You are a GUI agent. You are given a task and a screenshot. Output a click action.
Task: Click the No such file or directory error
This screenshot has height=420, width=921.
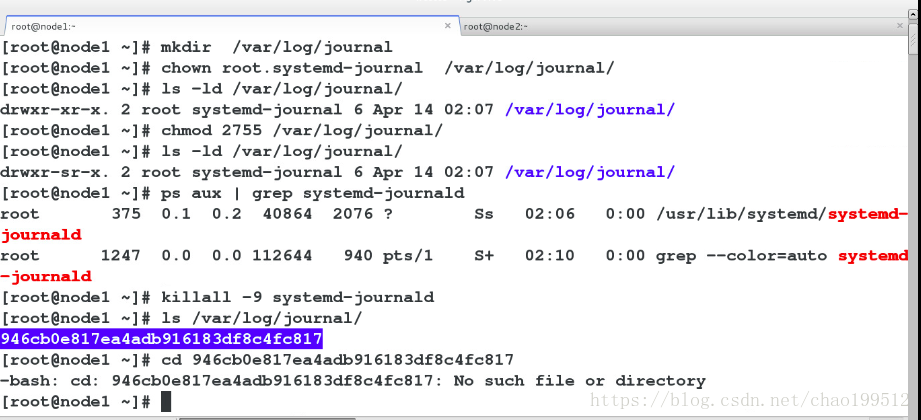[x=580, y=381]
